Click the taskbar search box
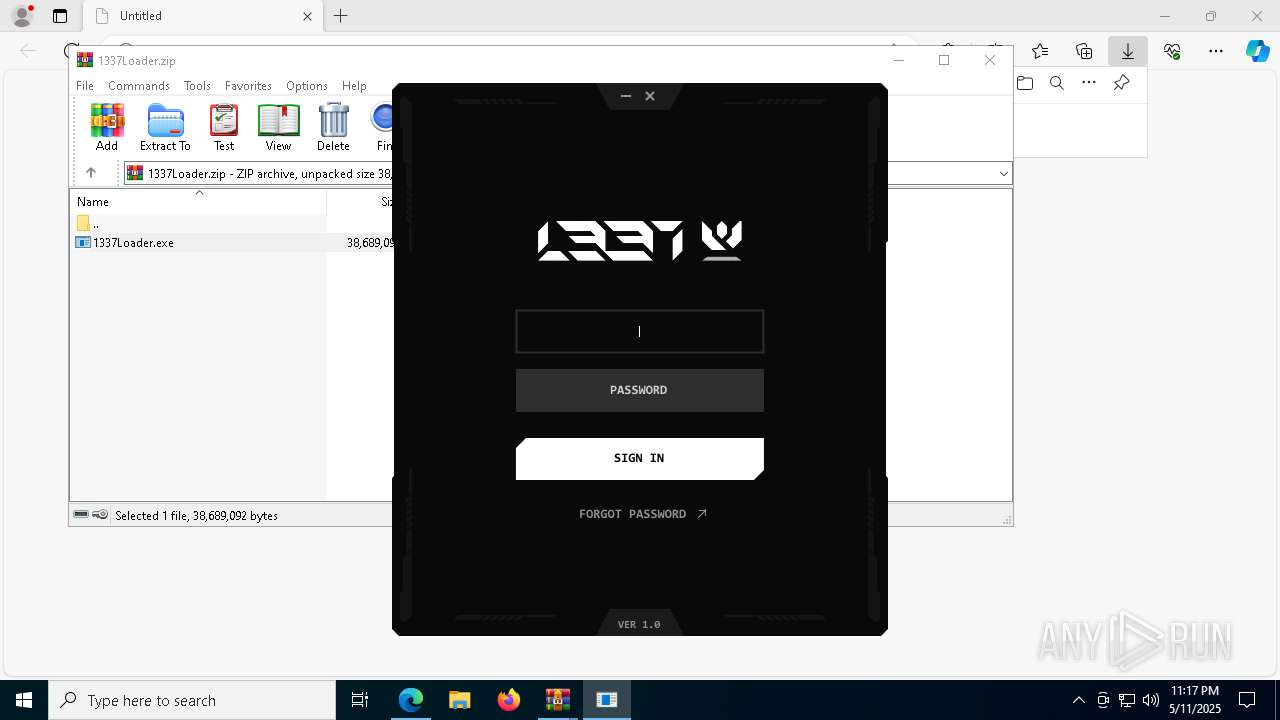This screenshot has width=1280, height=720. coord(192,700)
